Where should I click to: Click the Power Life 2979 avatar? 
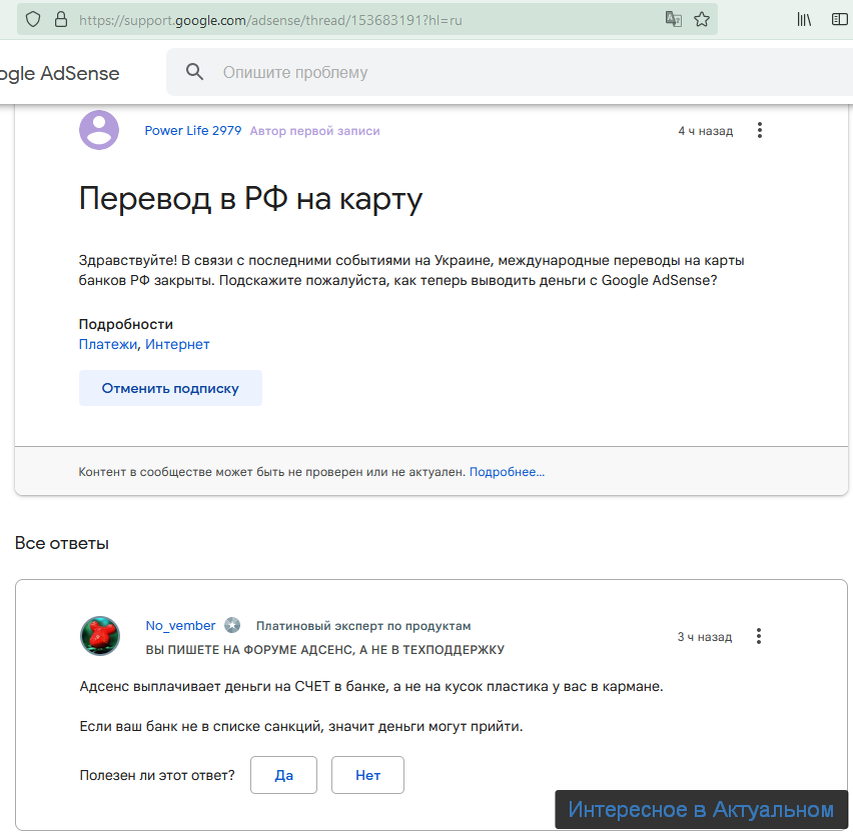[x=98, y=129]
